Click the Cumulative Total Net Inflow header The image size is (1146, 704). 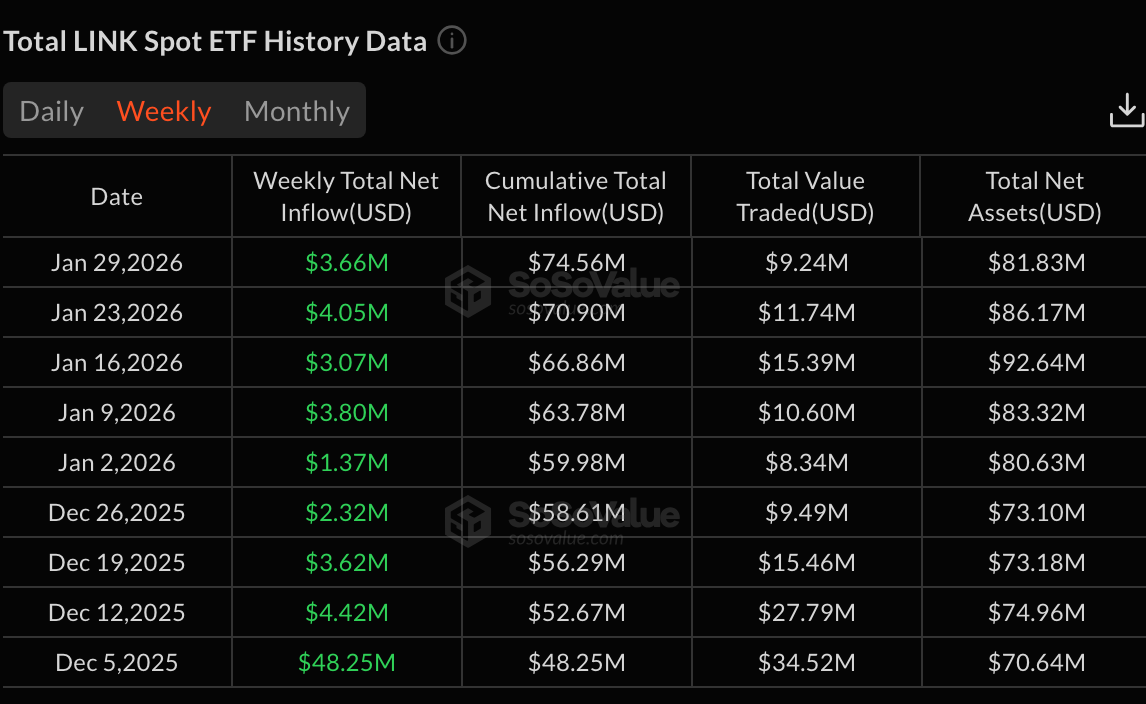point(576,197)
